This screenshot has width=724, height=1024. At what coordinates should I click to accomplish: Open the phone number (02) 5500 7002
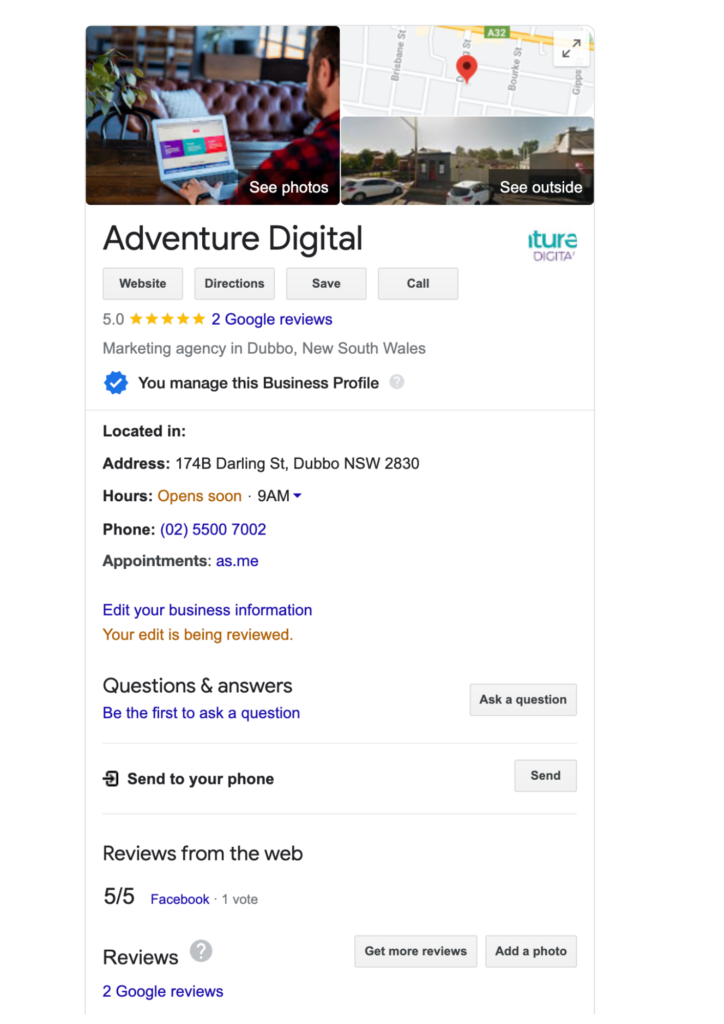pyautogui.click(x=213, y=530)
